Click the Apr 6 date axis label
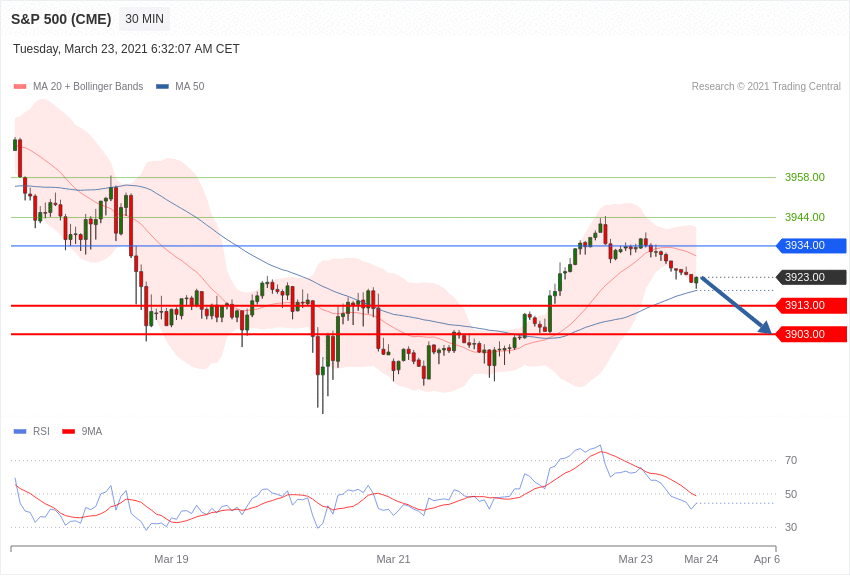This screenshot has height=576, width=850. point(767,559)
